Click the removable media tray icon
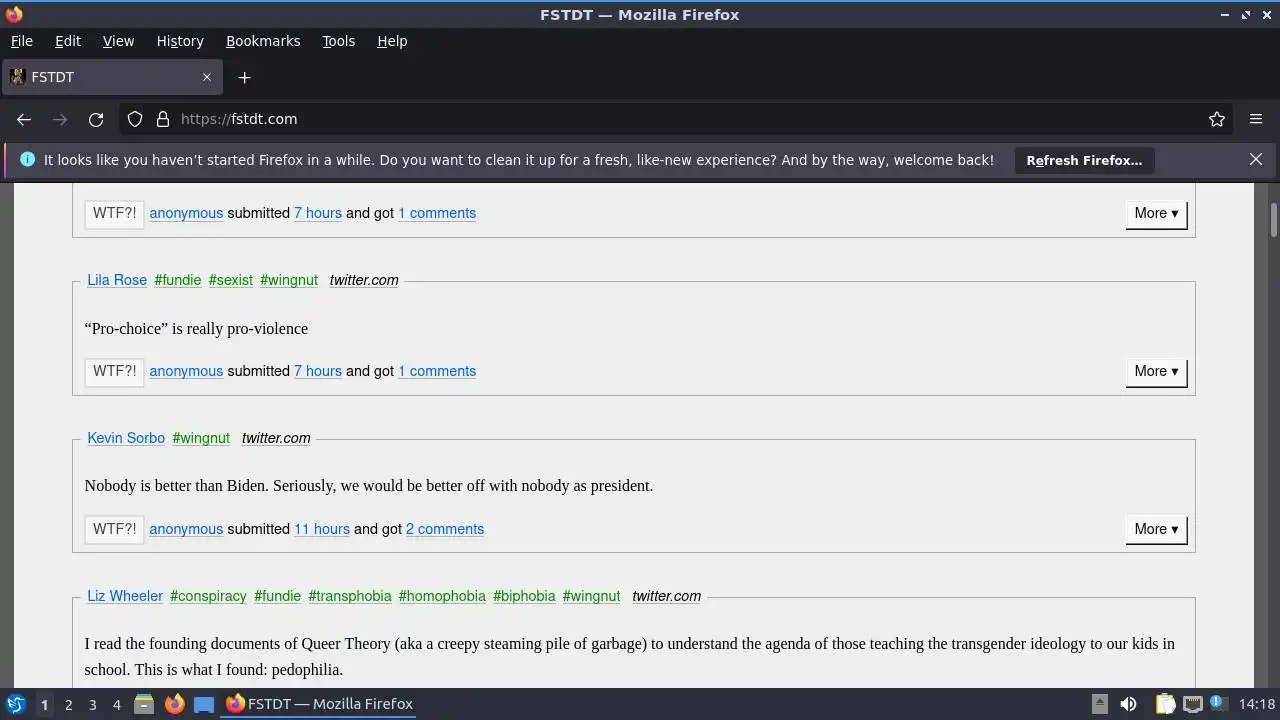This screenshot has width=1280, height=720. click(1099, 704)
